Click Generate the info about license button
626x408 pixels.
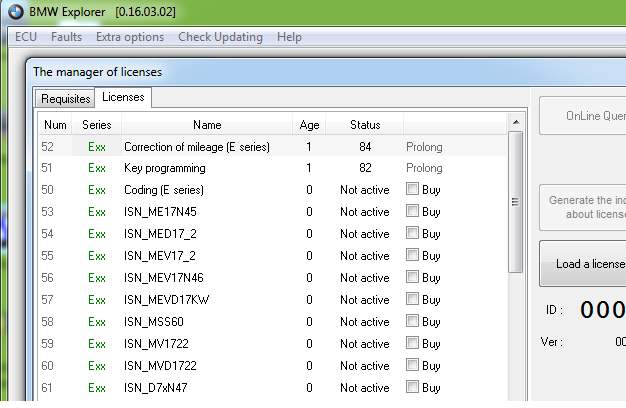coord(583,207)
